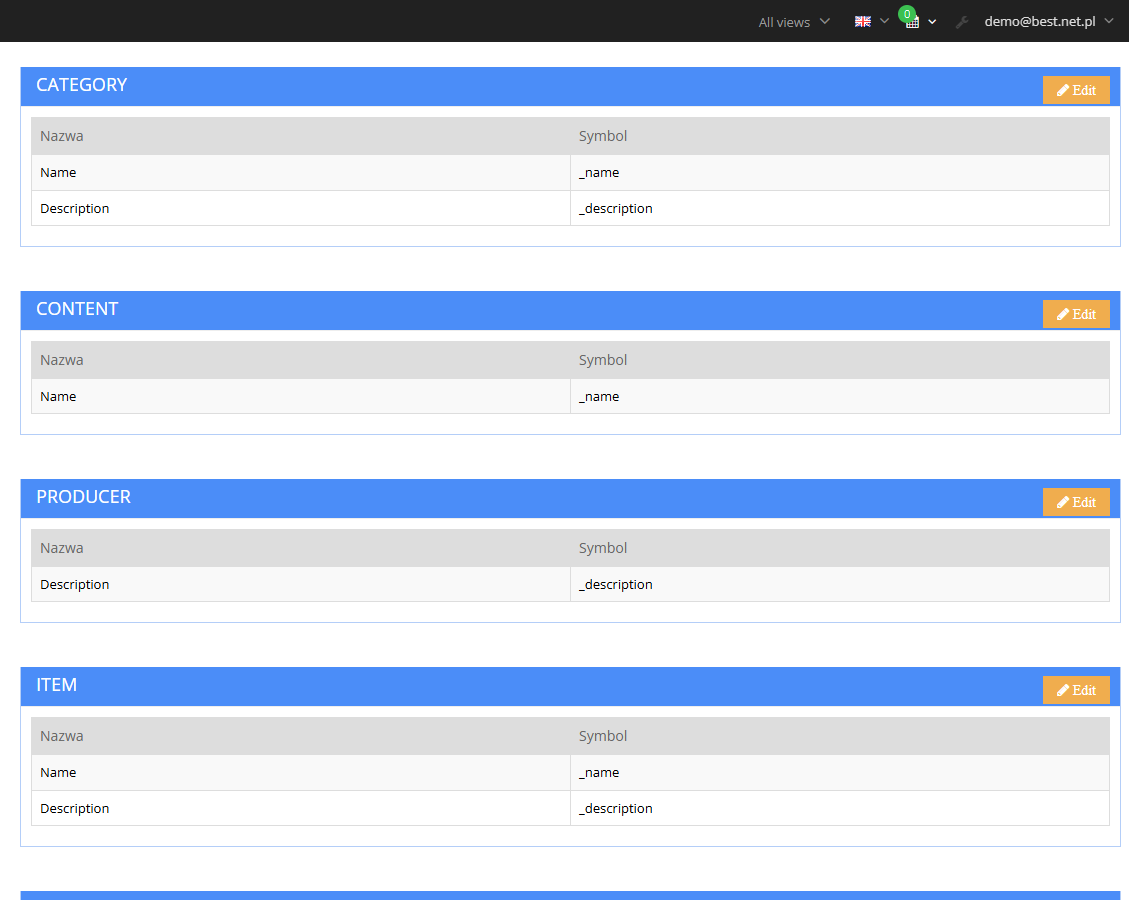Click Symbol column header in ITEM table
Screen dimensions: 1129x900
click(840, 736)
